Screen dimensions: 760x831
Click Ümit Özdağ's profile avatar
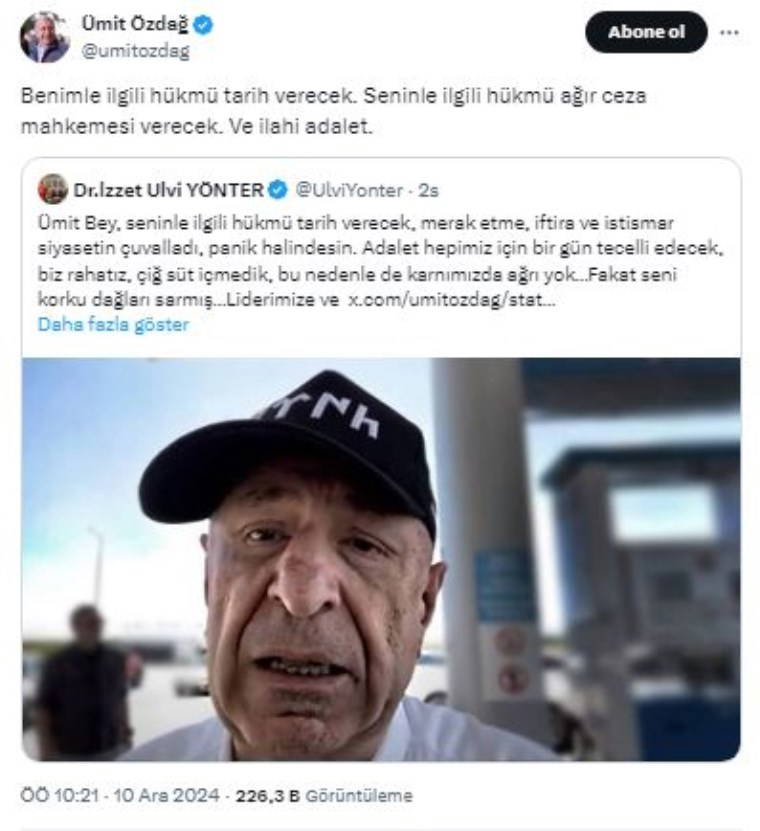(x=44, y=37)
